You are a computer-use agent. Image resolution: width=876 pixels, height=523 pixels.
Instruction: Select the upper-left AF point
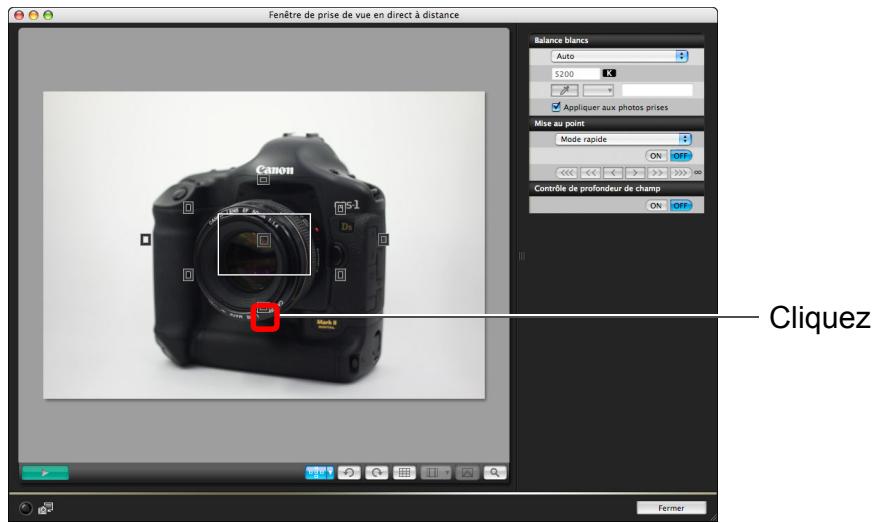pyautogui.click(x=188, y=208)
